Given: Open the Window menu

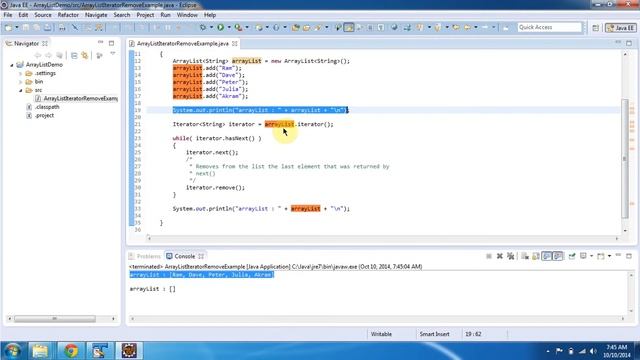Looking at the screenshot, I should coord(187,15).
